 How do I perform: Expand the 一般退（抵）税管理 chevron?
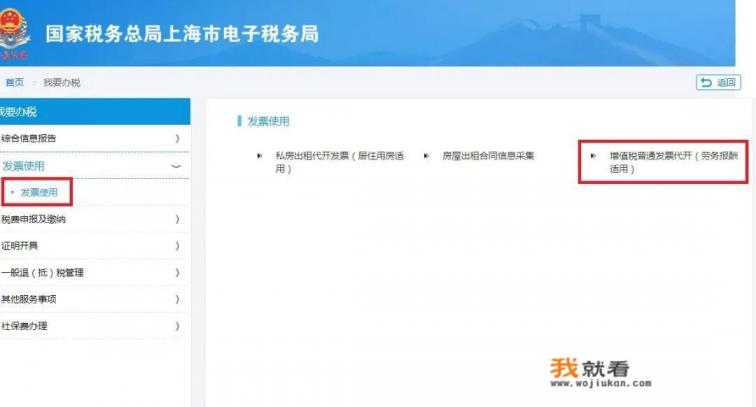(177, 273)
